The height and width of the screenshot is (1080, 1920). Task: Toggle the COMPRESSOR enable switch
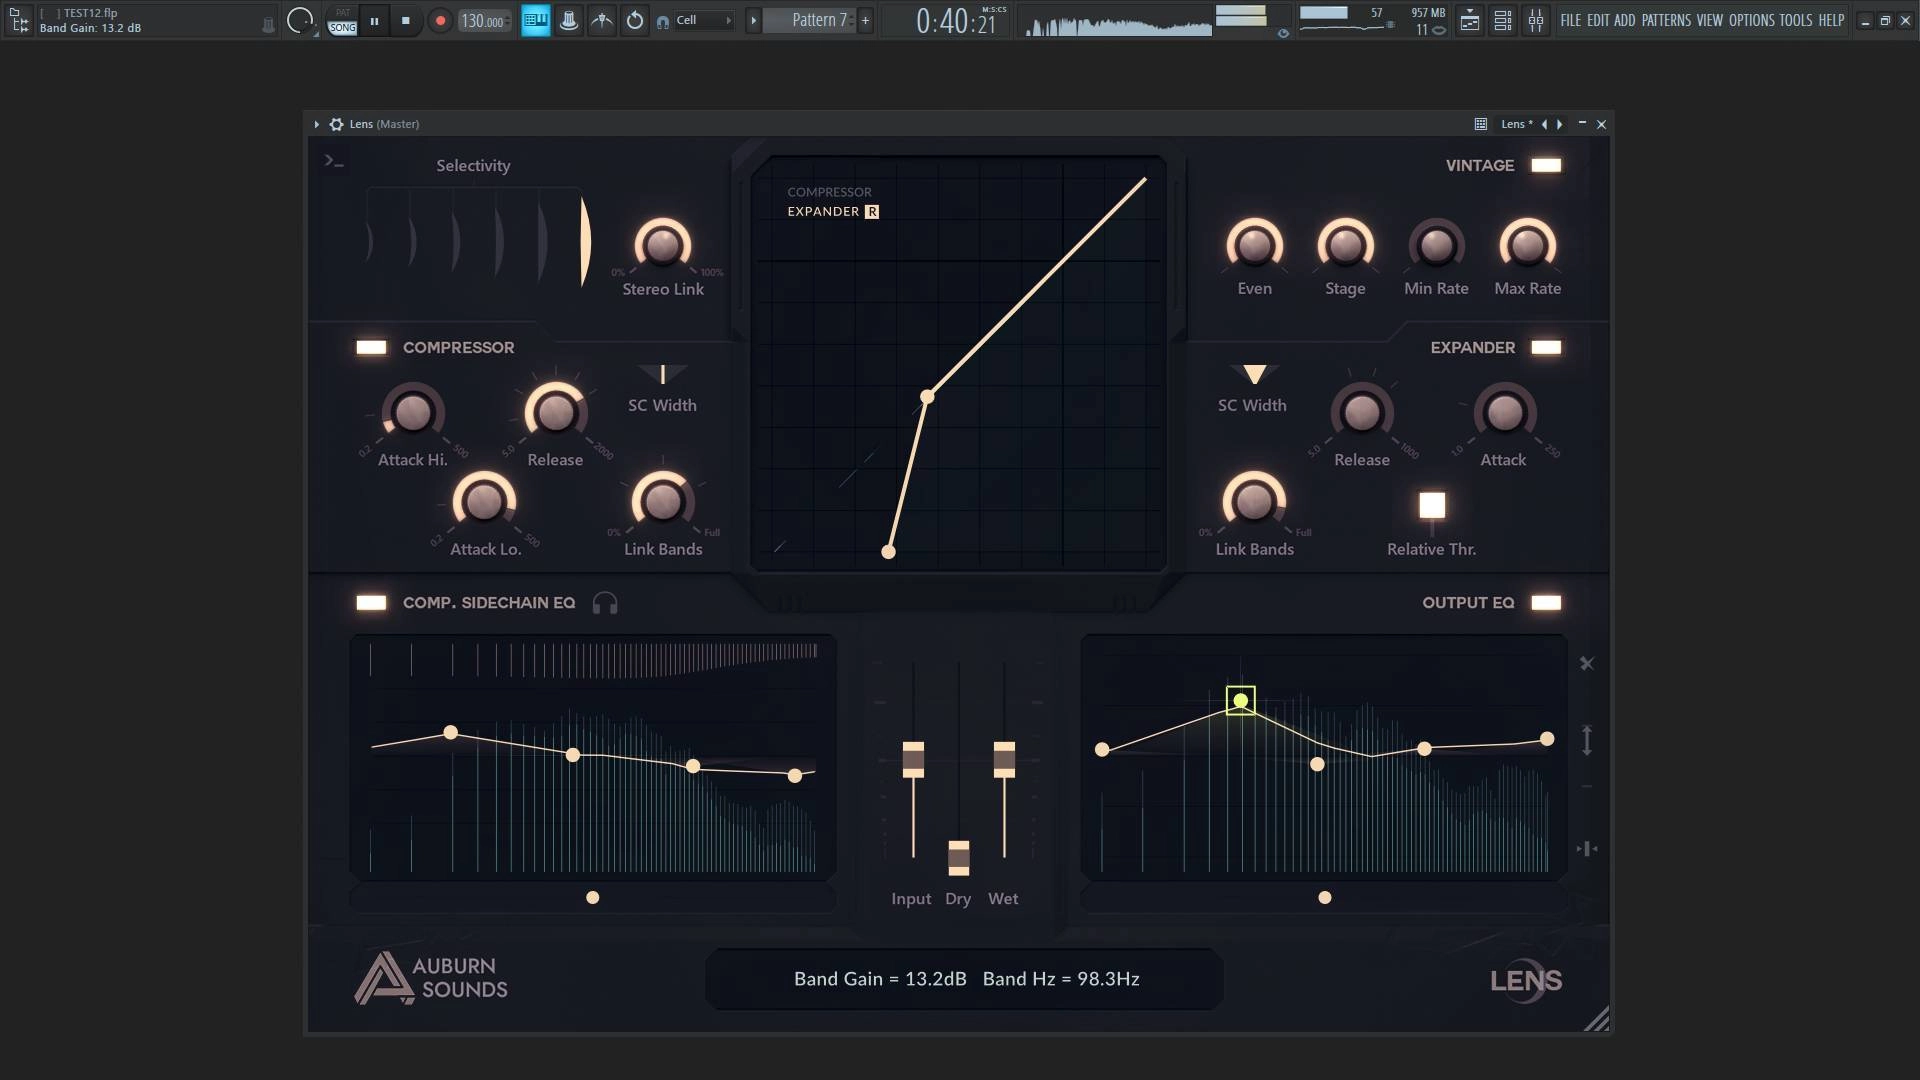(371, 347)
